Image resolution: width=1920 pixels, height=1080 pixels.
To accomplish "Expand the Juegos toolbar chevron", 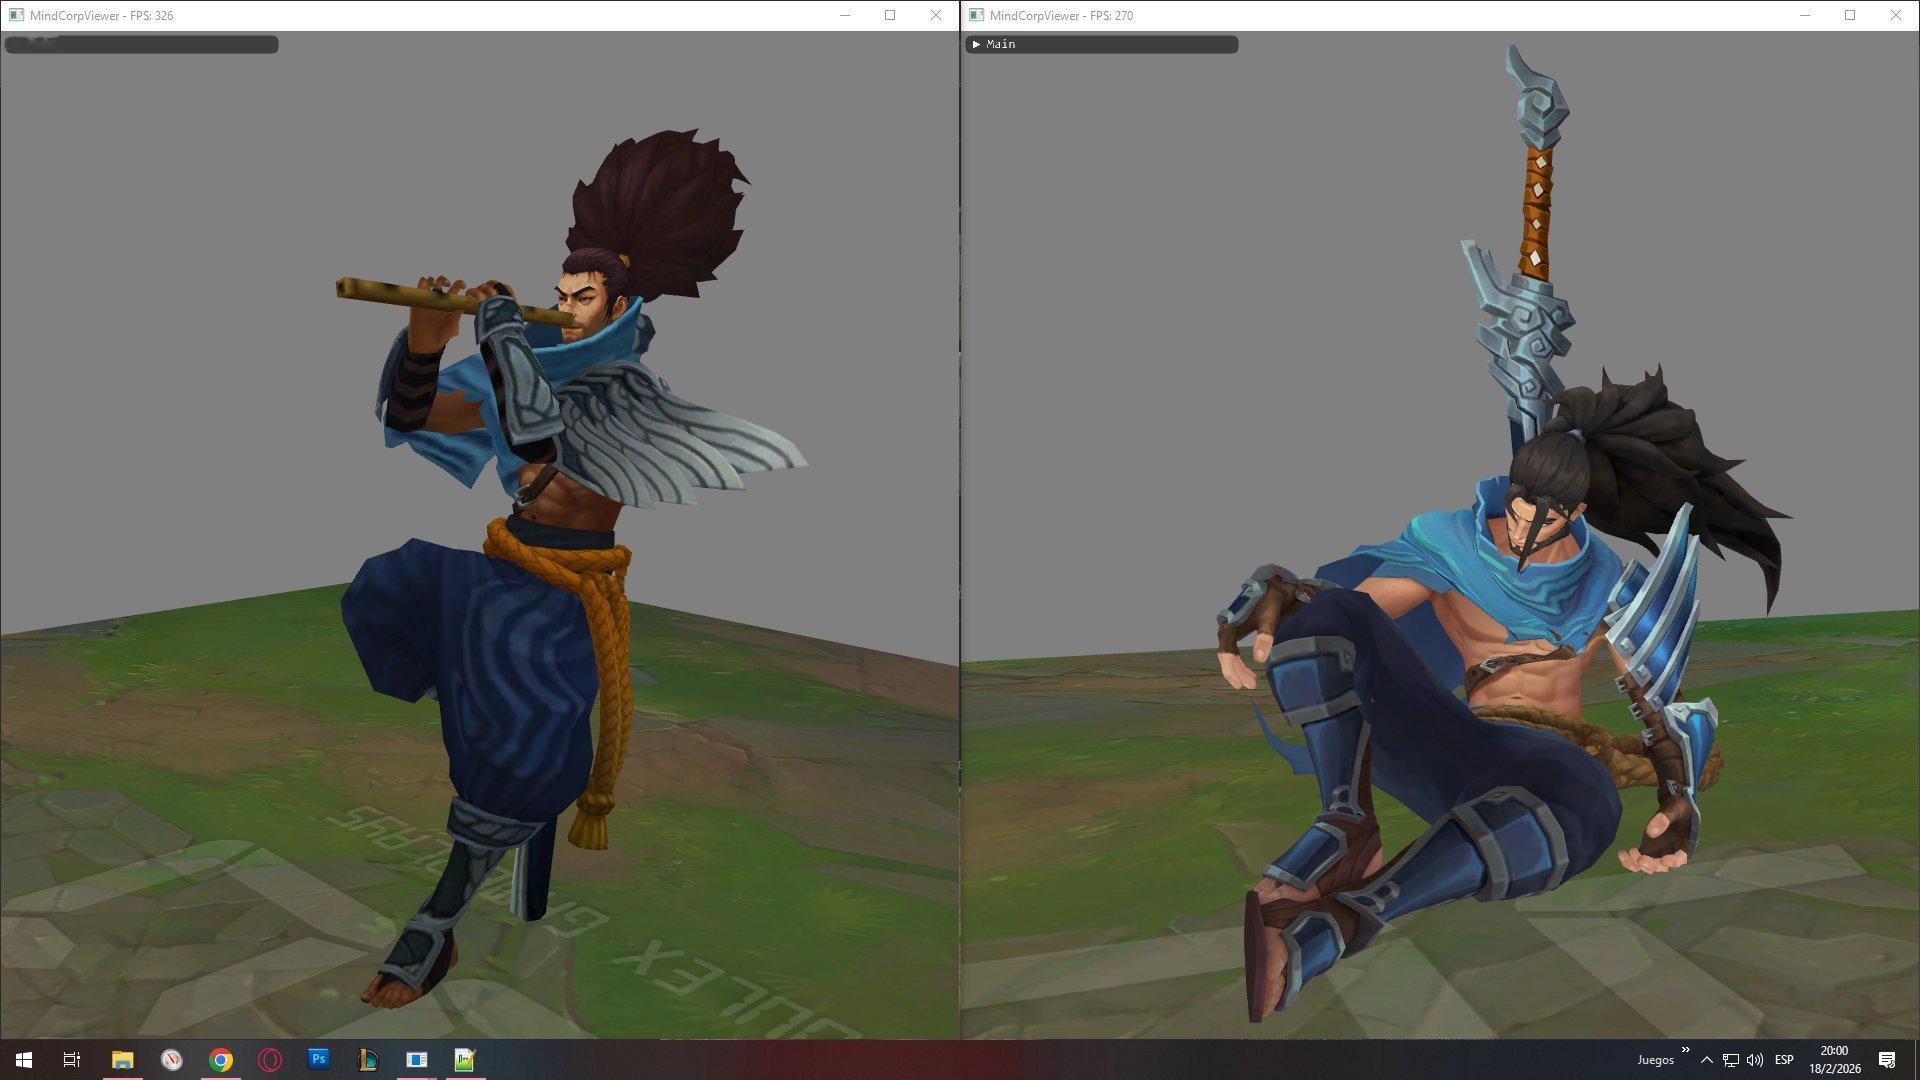I will pyautogui.click(x=1685, y=1050).
